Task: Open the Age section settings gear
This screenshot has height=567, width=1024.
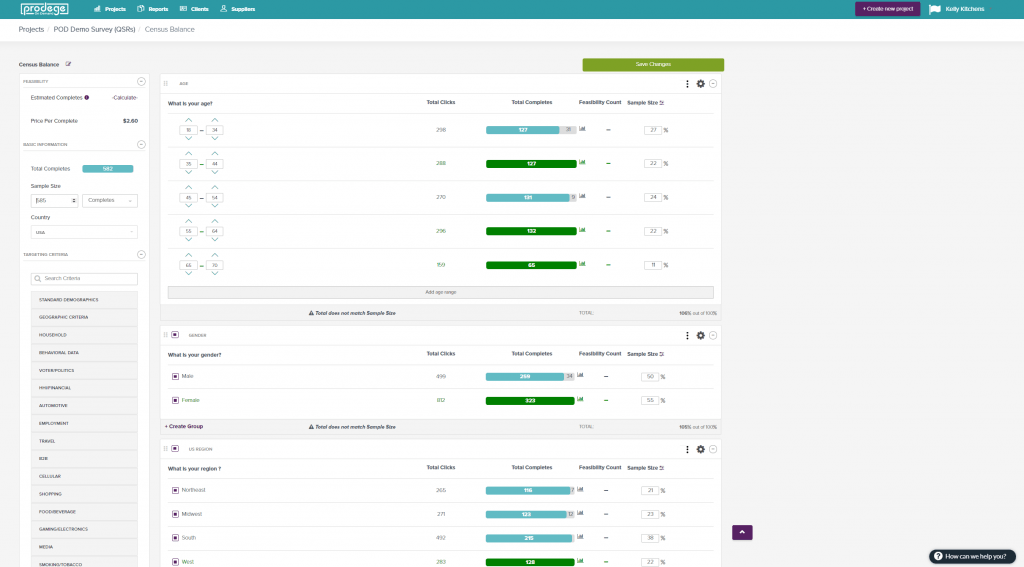Action: click(x=700, y=84)
